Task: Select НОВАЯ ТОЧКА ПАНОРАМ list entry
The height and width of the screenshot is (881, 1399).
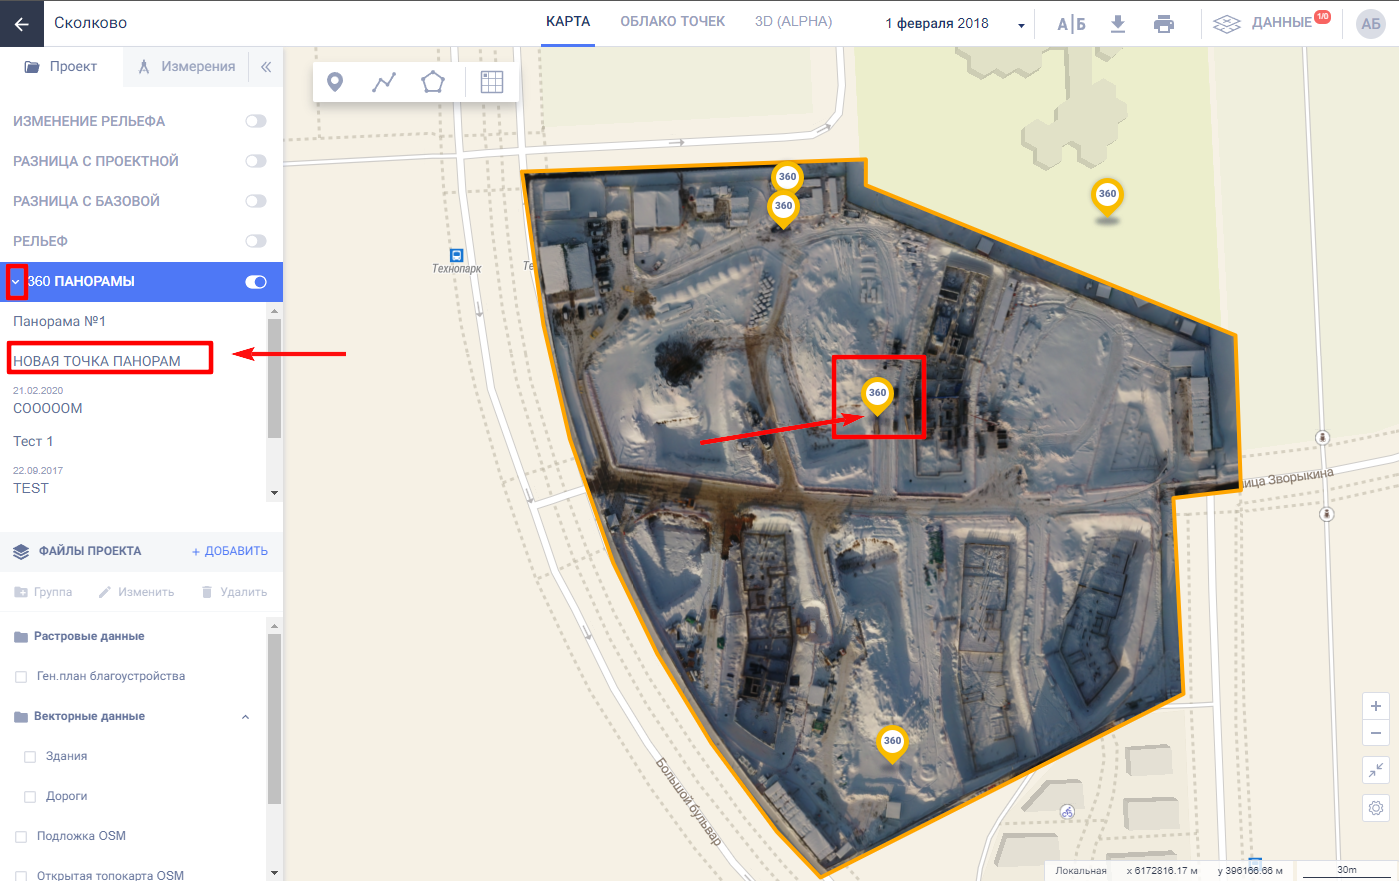Action: pos(97,361)
